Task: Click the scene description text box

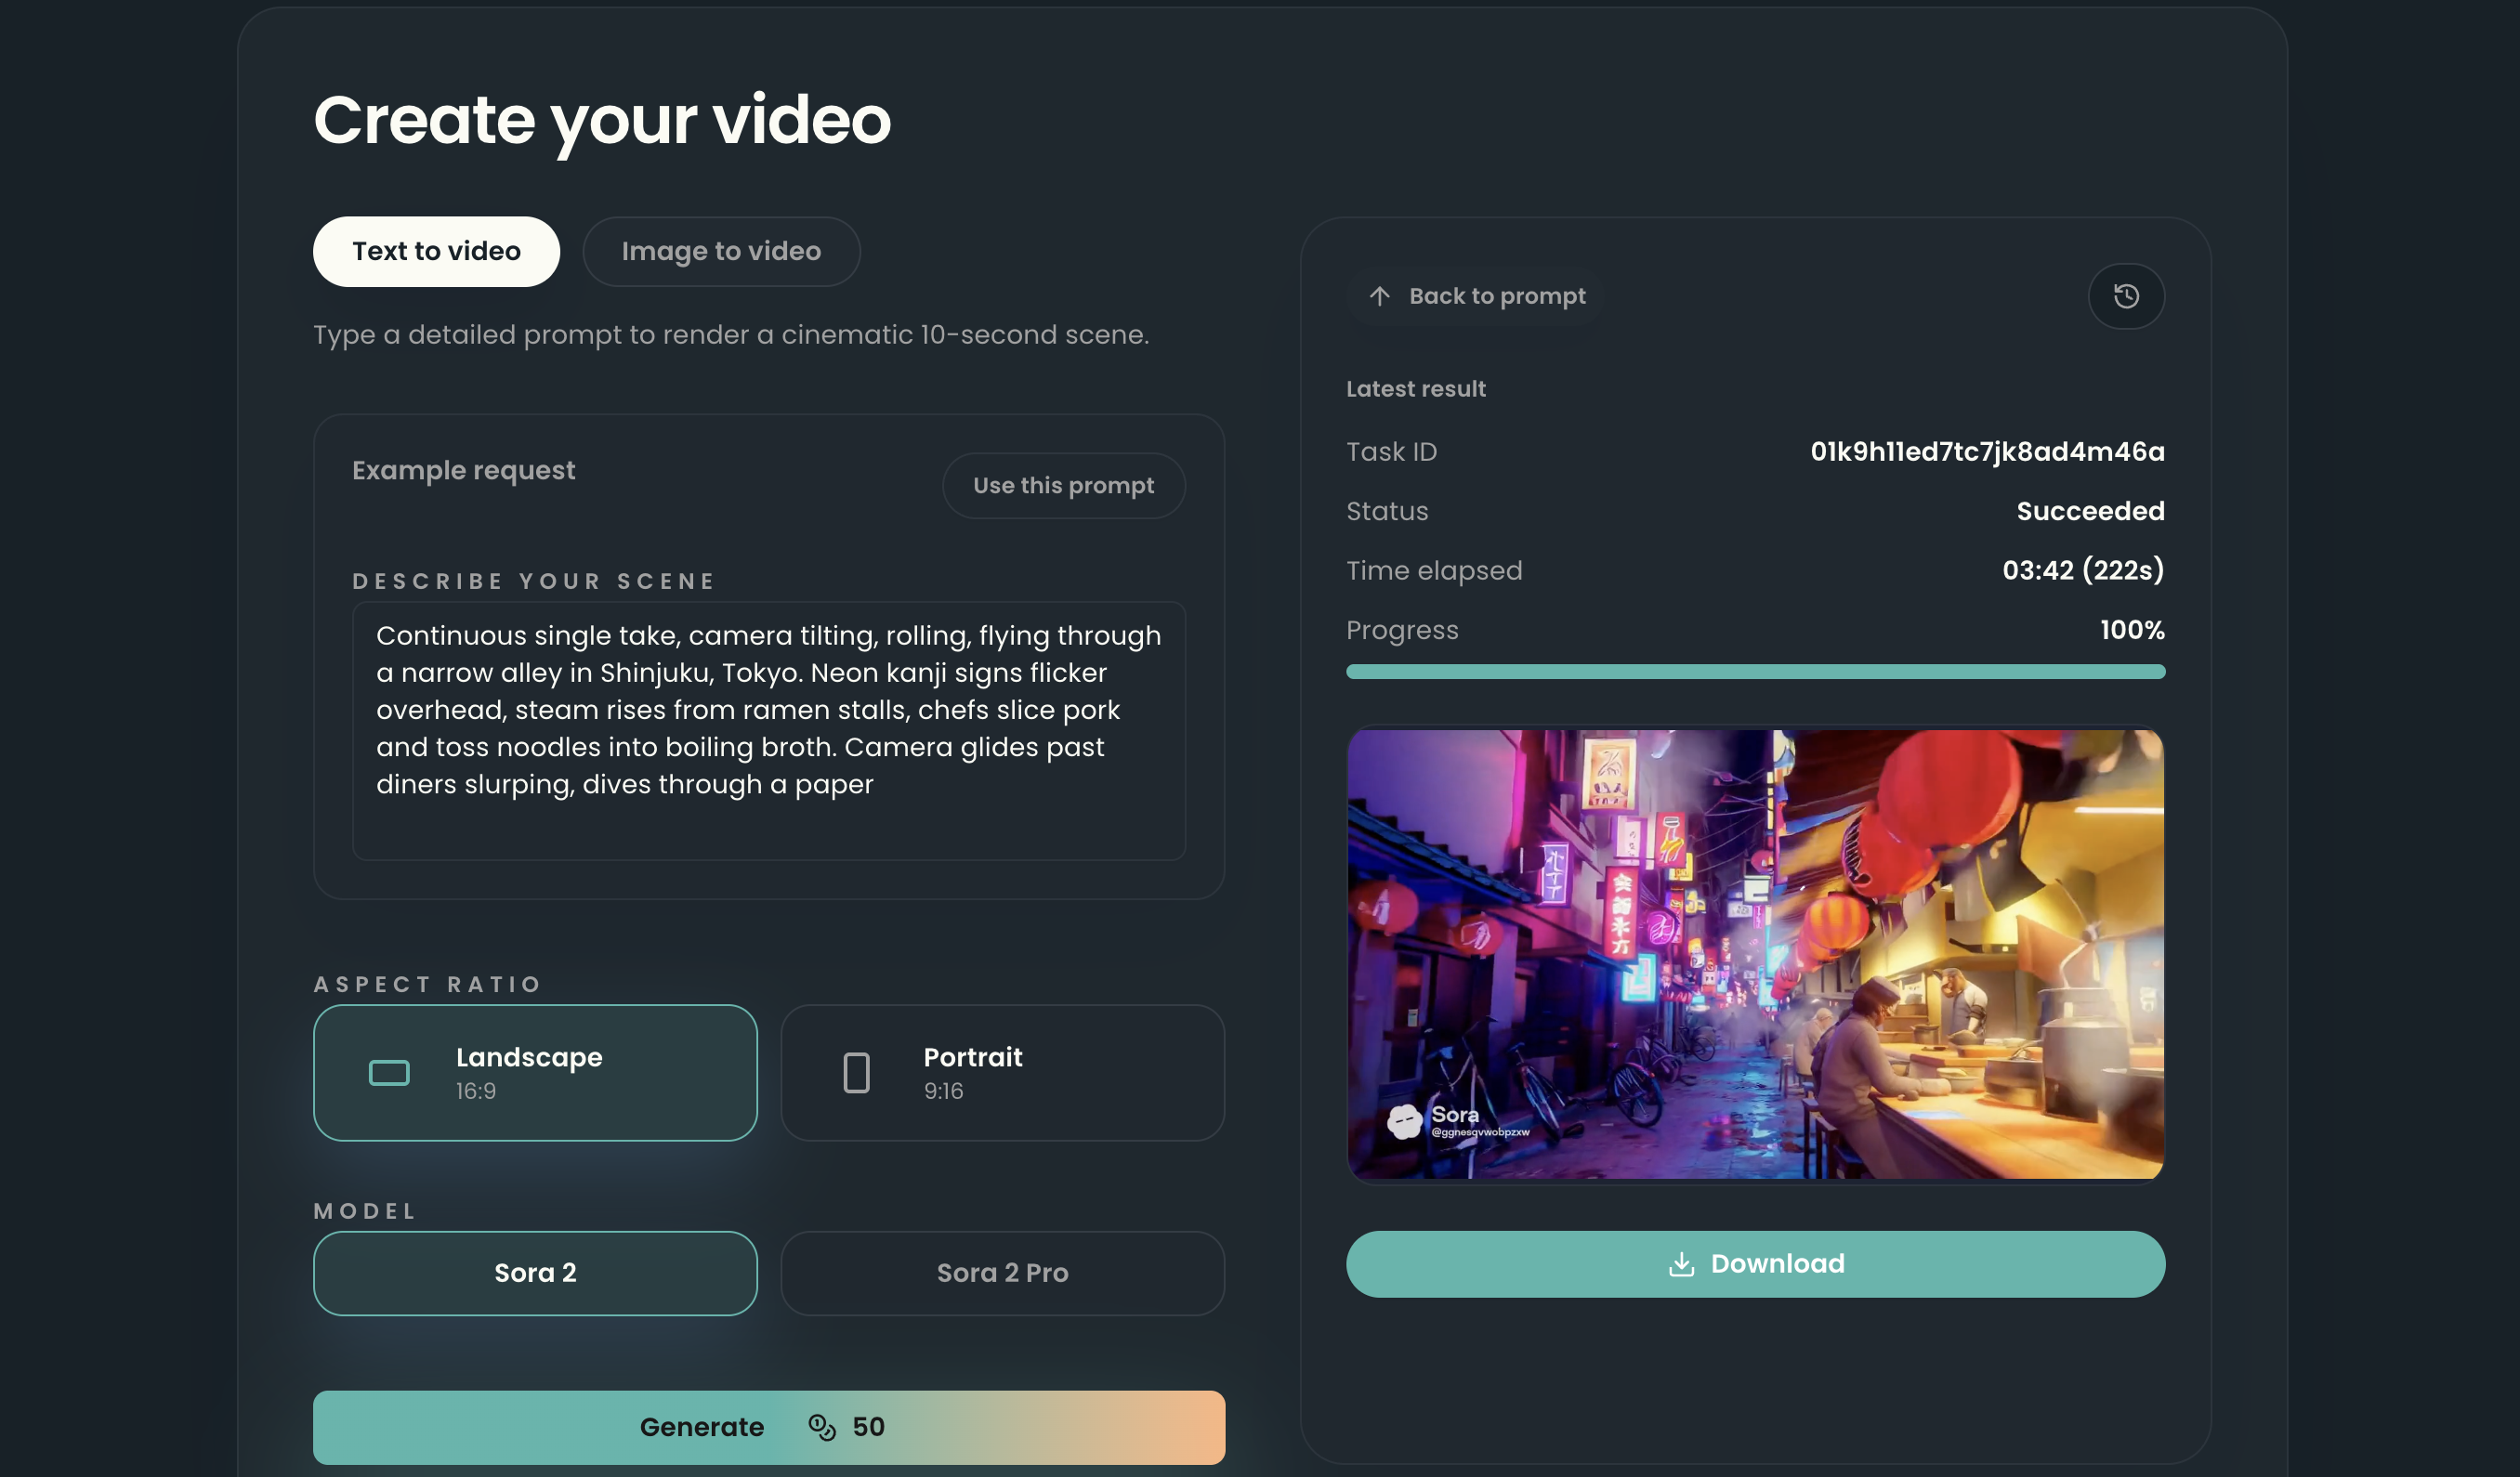Action: coord(768,730)
